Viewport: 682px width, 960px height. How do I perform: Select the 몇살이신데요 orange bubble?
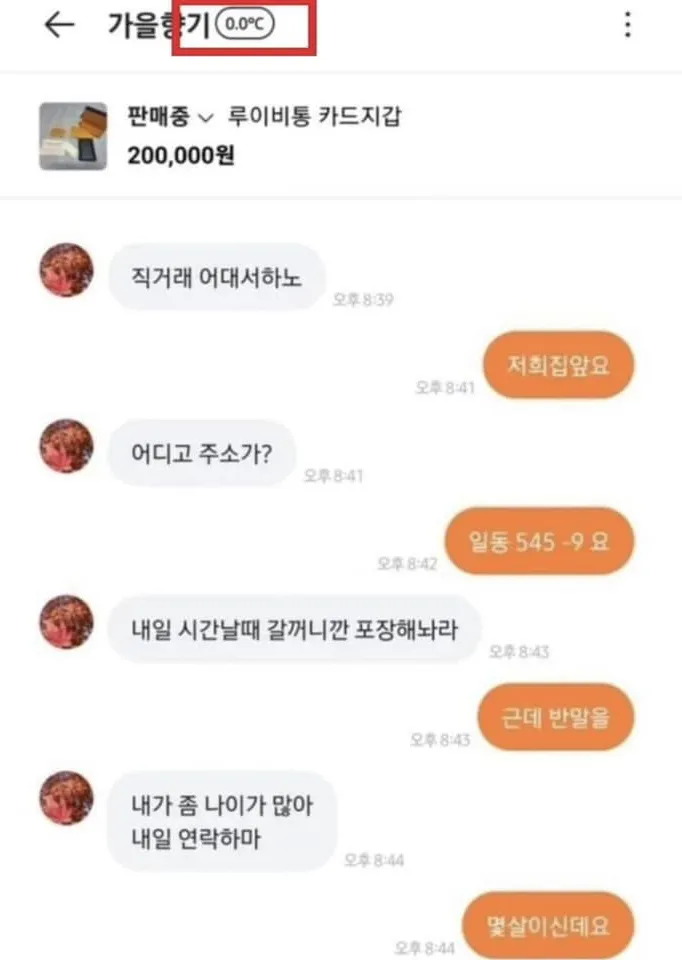tap(548, 926)
